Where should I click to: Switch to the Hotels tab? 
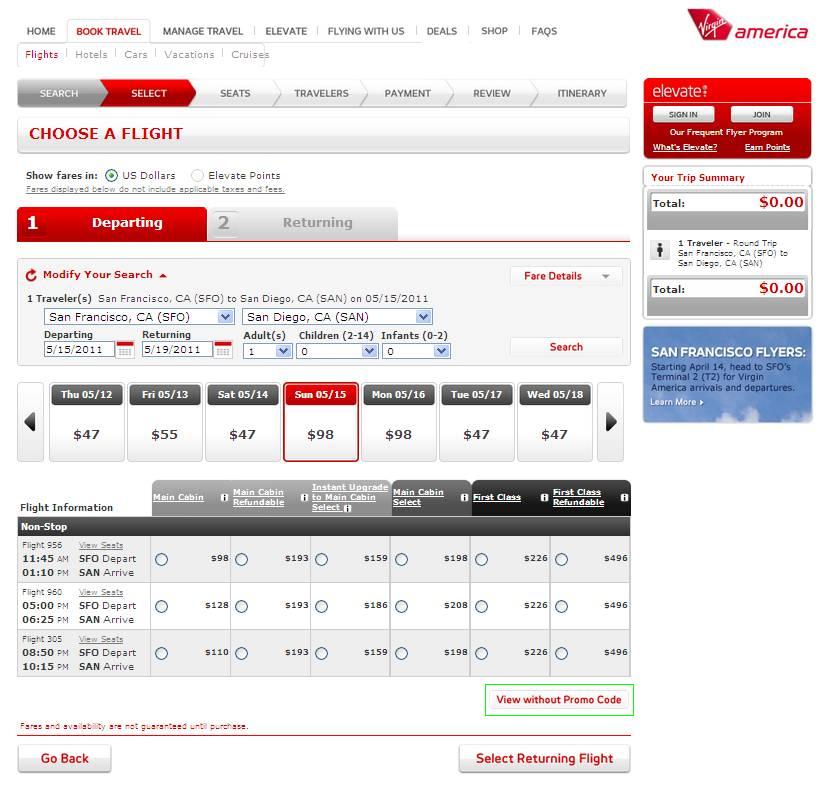tap(91, 55)
